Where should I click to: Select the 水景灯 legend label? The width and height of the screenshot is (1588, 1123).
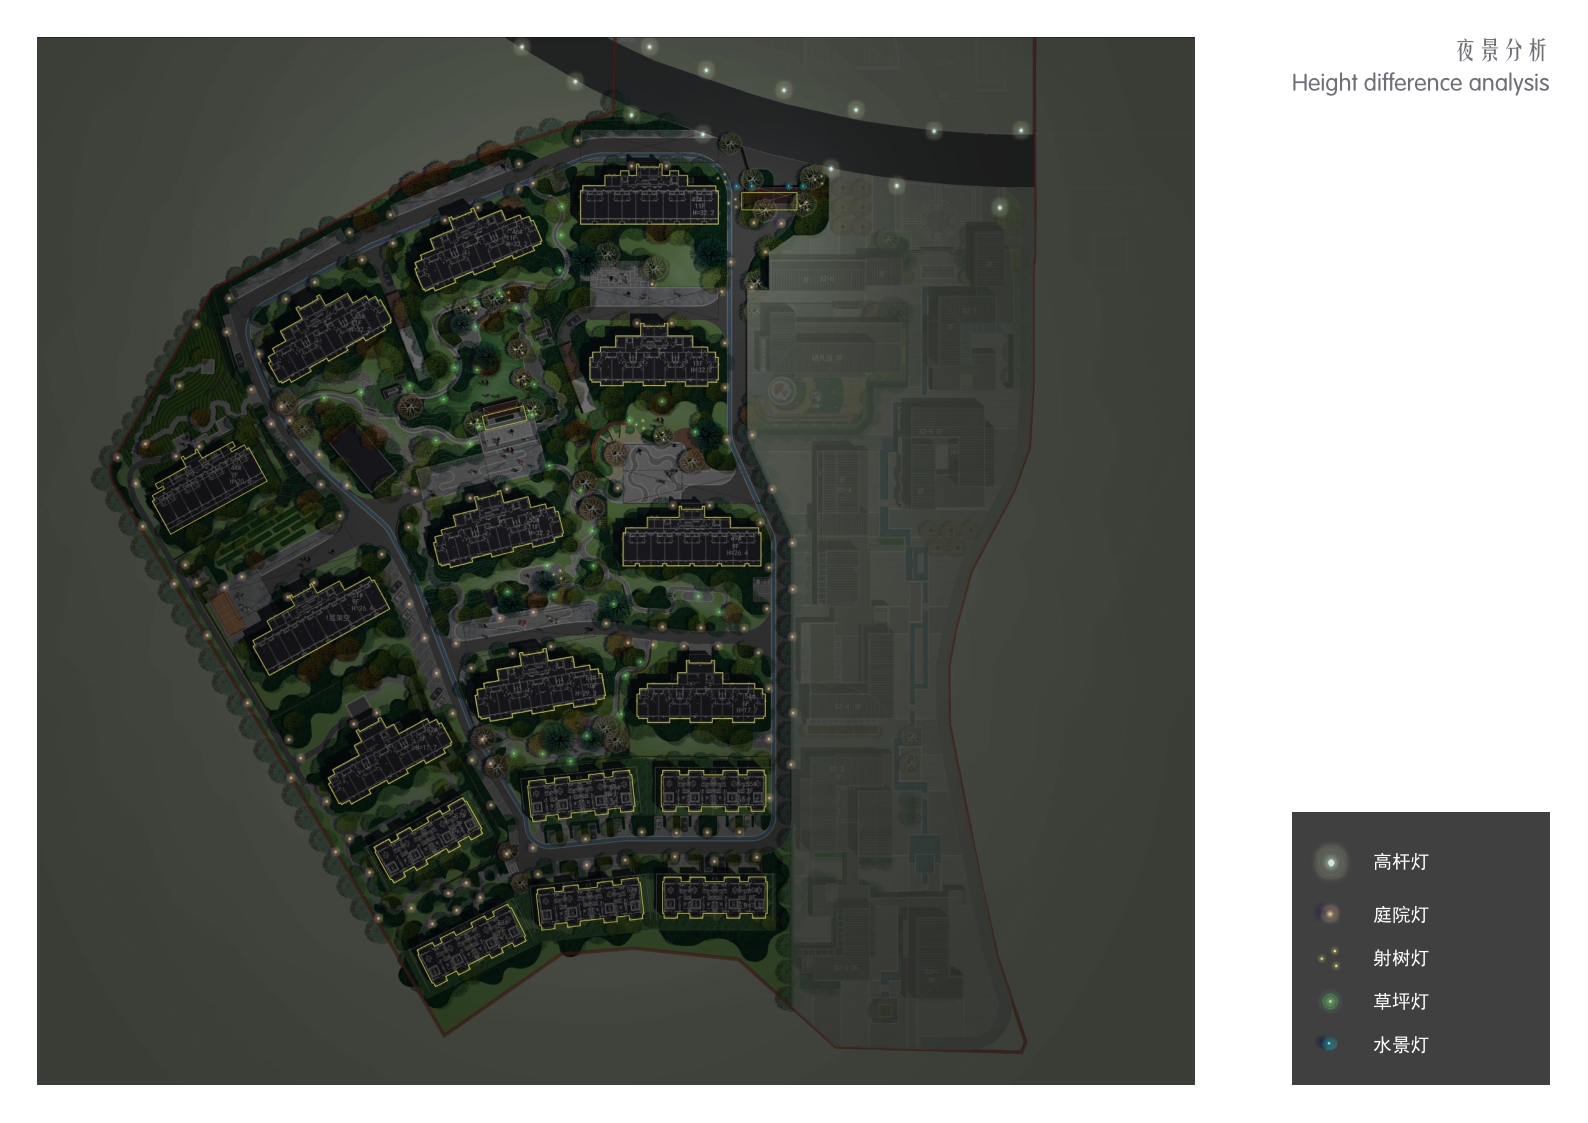[x=1400, y=1045]
